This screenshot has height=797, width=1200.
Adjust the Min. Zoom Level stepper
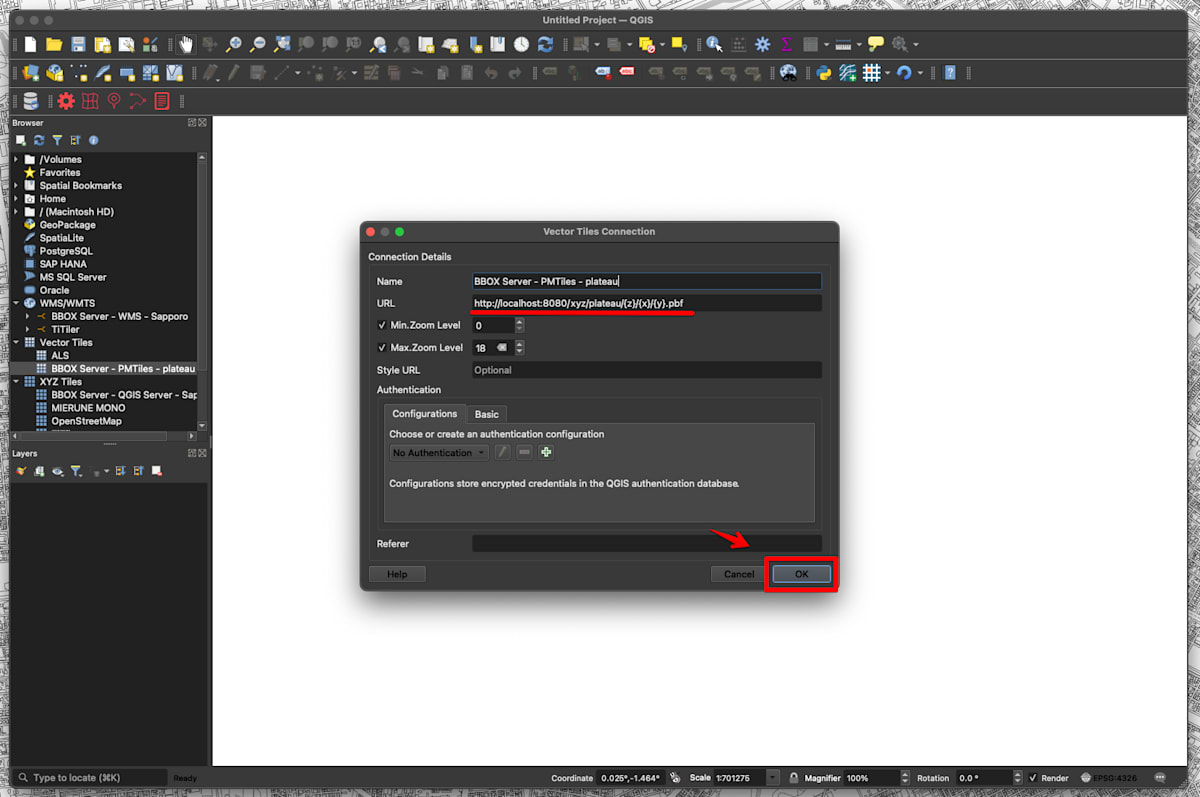pos(520,325)
